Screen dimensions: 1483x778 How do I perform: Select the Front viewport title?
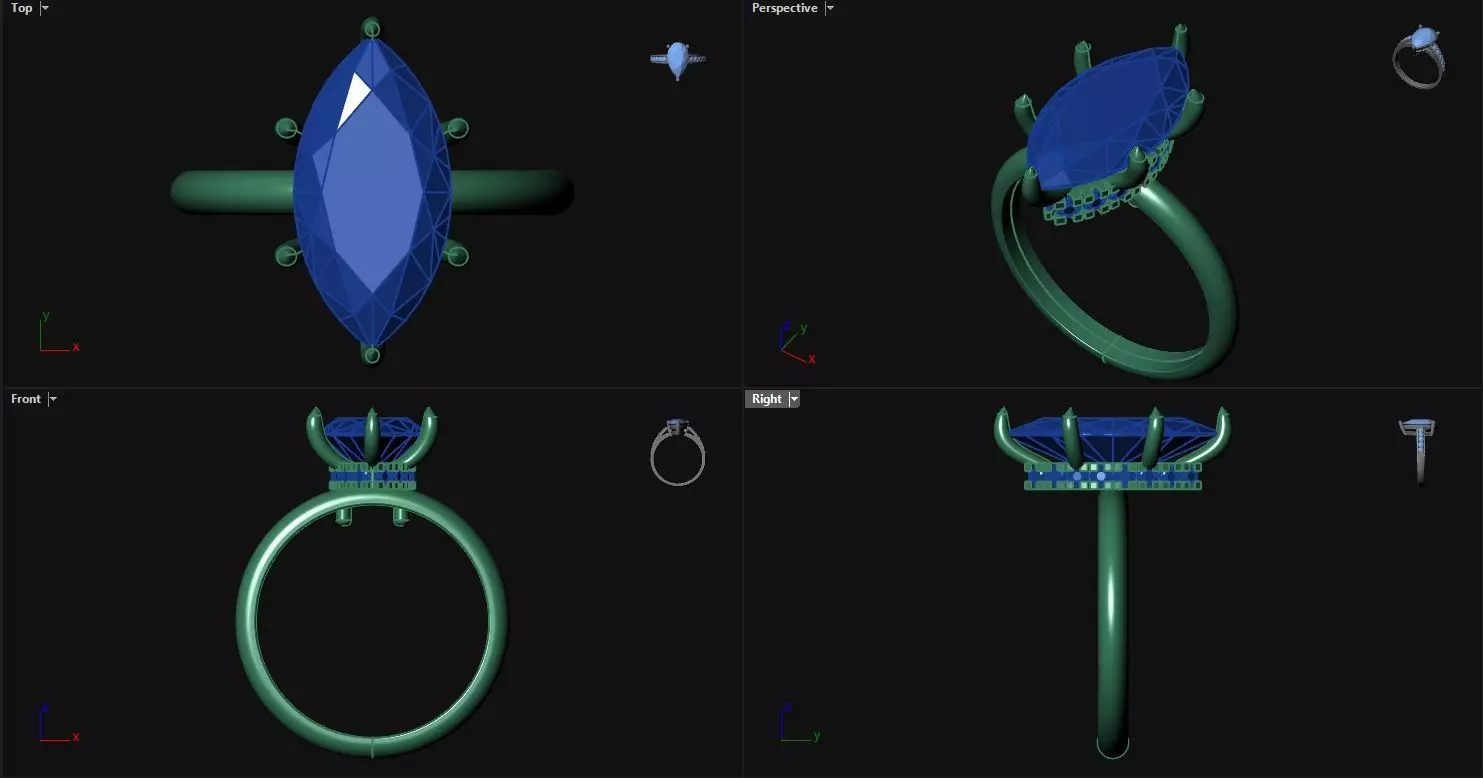[x=26, y=399]
